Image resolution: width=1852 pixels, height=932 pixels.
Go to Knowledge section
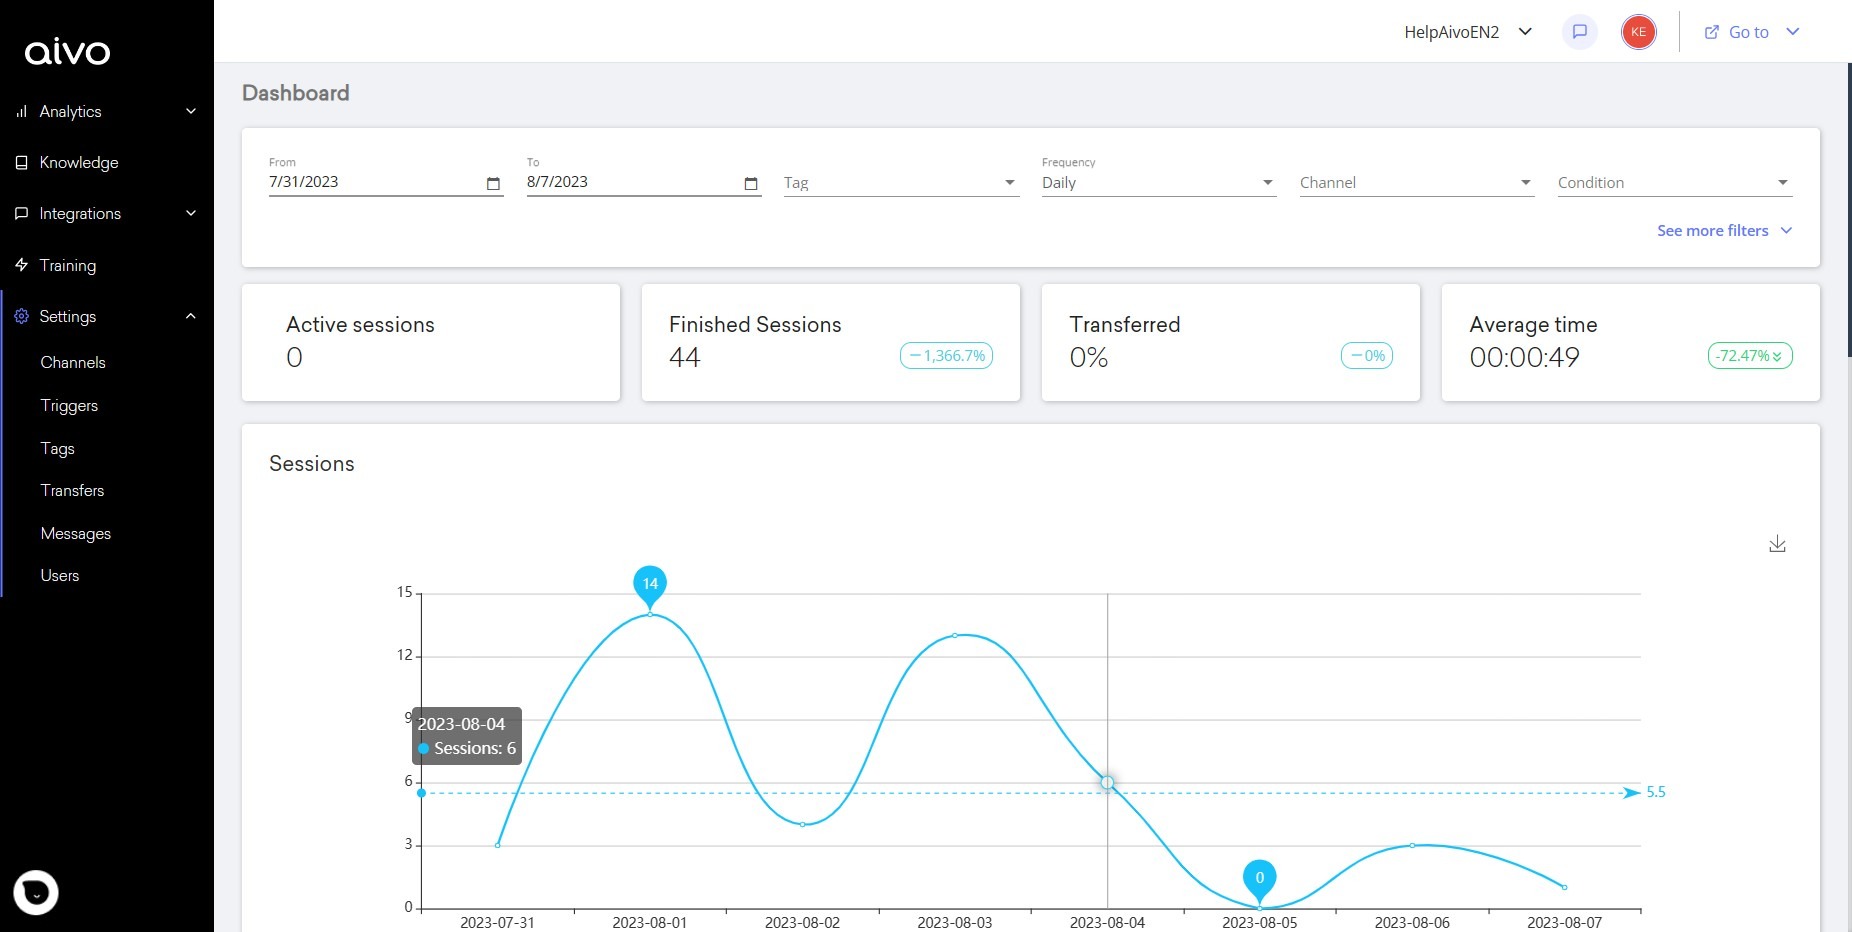click(x=78, y=162)
